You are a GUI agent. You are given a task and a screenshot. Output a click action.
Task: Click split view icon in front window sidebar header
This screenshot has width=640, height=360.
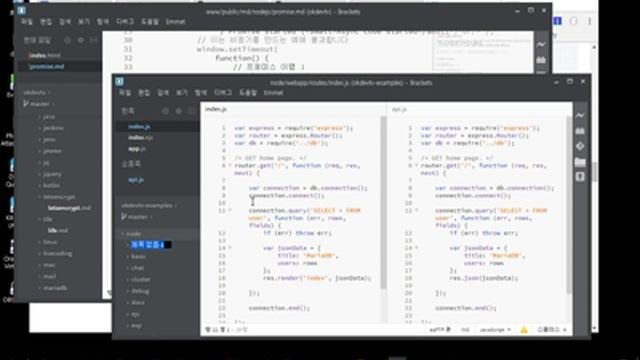[x=191, y=111]
